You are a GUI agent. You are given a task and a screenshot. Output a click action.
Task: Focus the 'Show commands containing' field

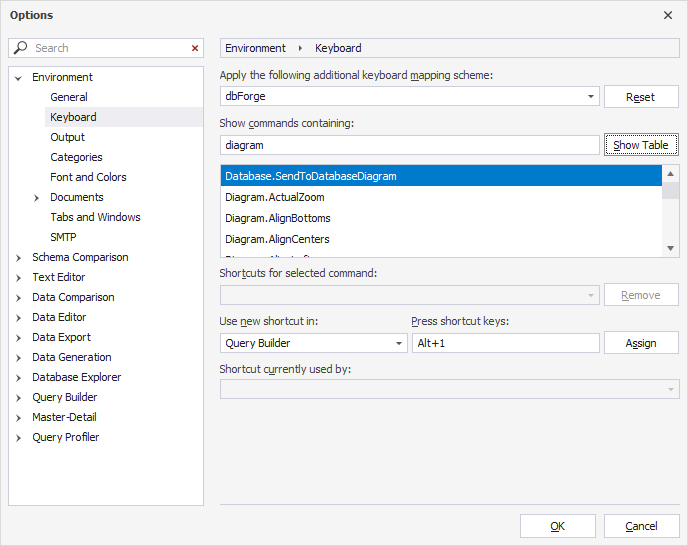click(409, 145)
